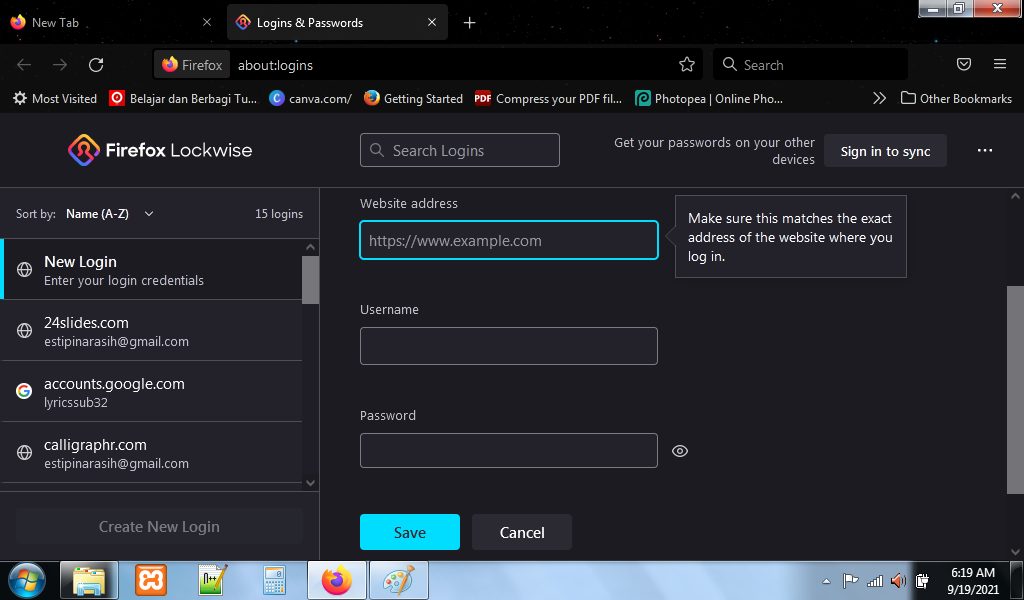
Task: Open the new tab plus button
Action: (x=470, y=22)
